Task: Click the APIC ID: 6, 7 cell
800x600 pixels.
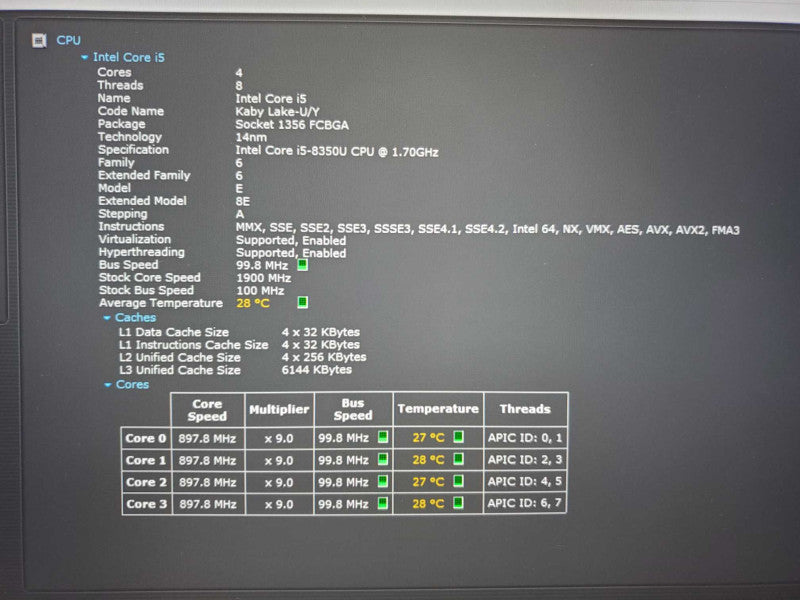Action: [x=525, y=504]
